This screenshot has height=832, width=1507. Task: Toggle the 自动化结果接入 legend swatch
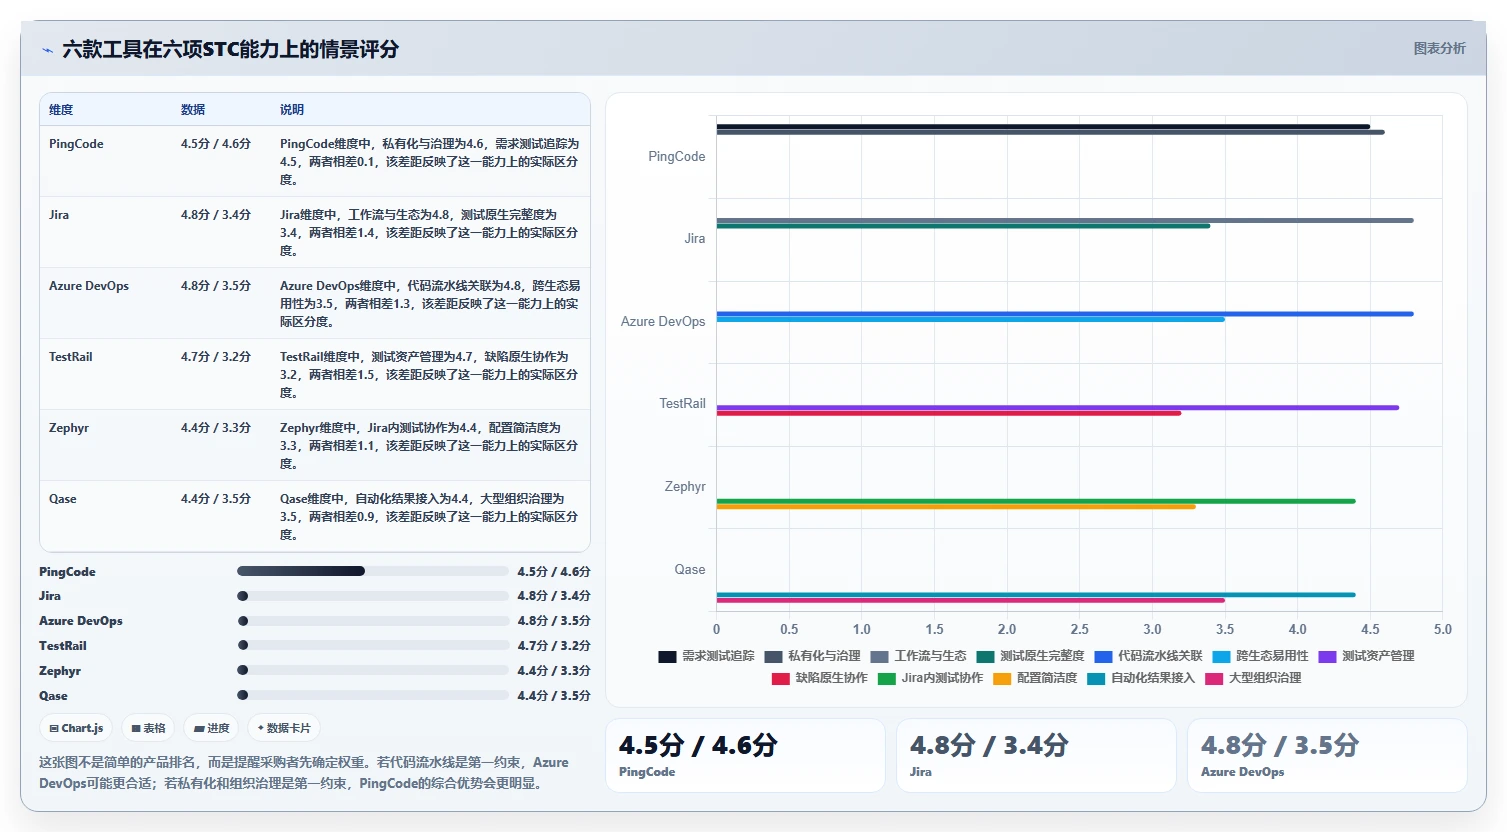pyautogui.click(x=1096, y=679)
